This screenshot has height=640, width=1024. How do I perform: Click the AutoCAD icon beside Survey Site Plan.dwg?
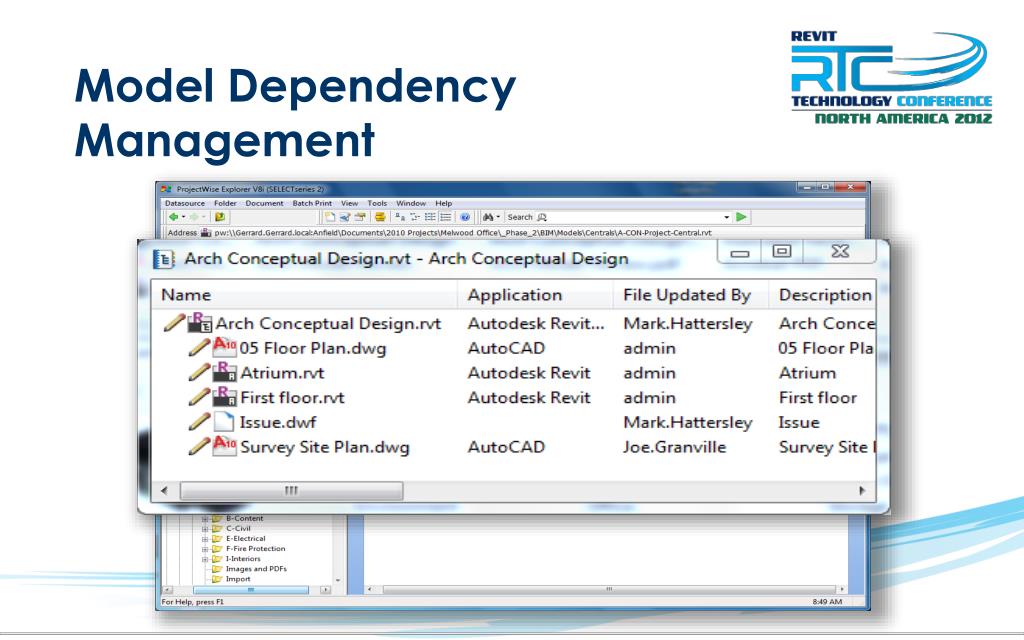click(x=225, y=446)
